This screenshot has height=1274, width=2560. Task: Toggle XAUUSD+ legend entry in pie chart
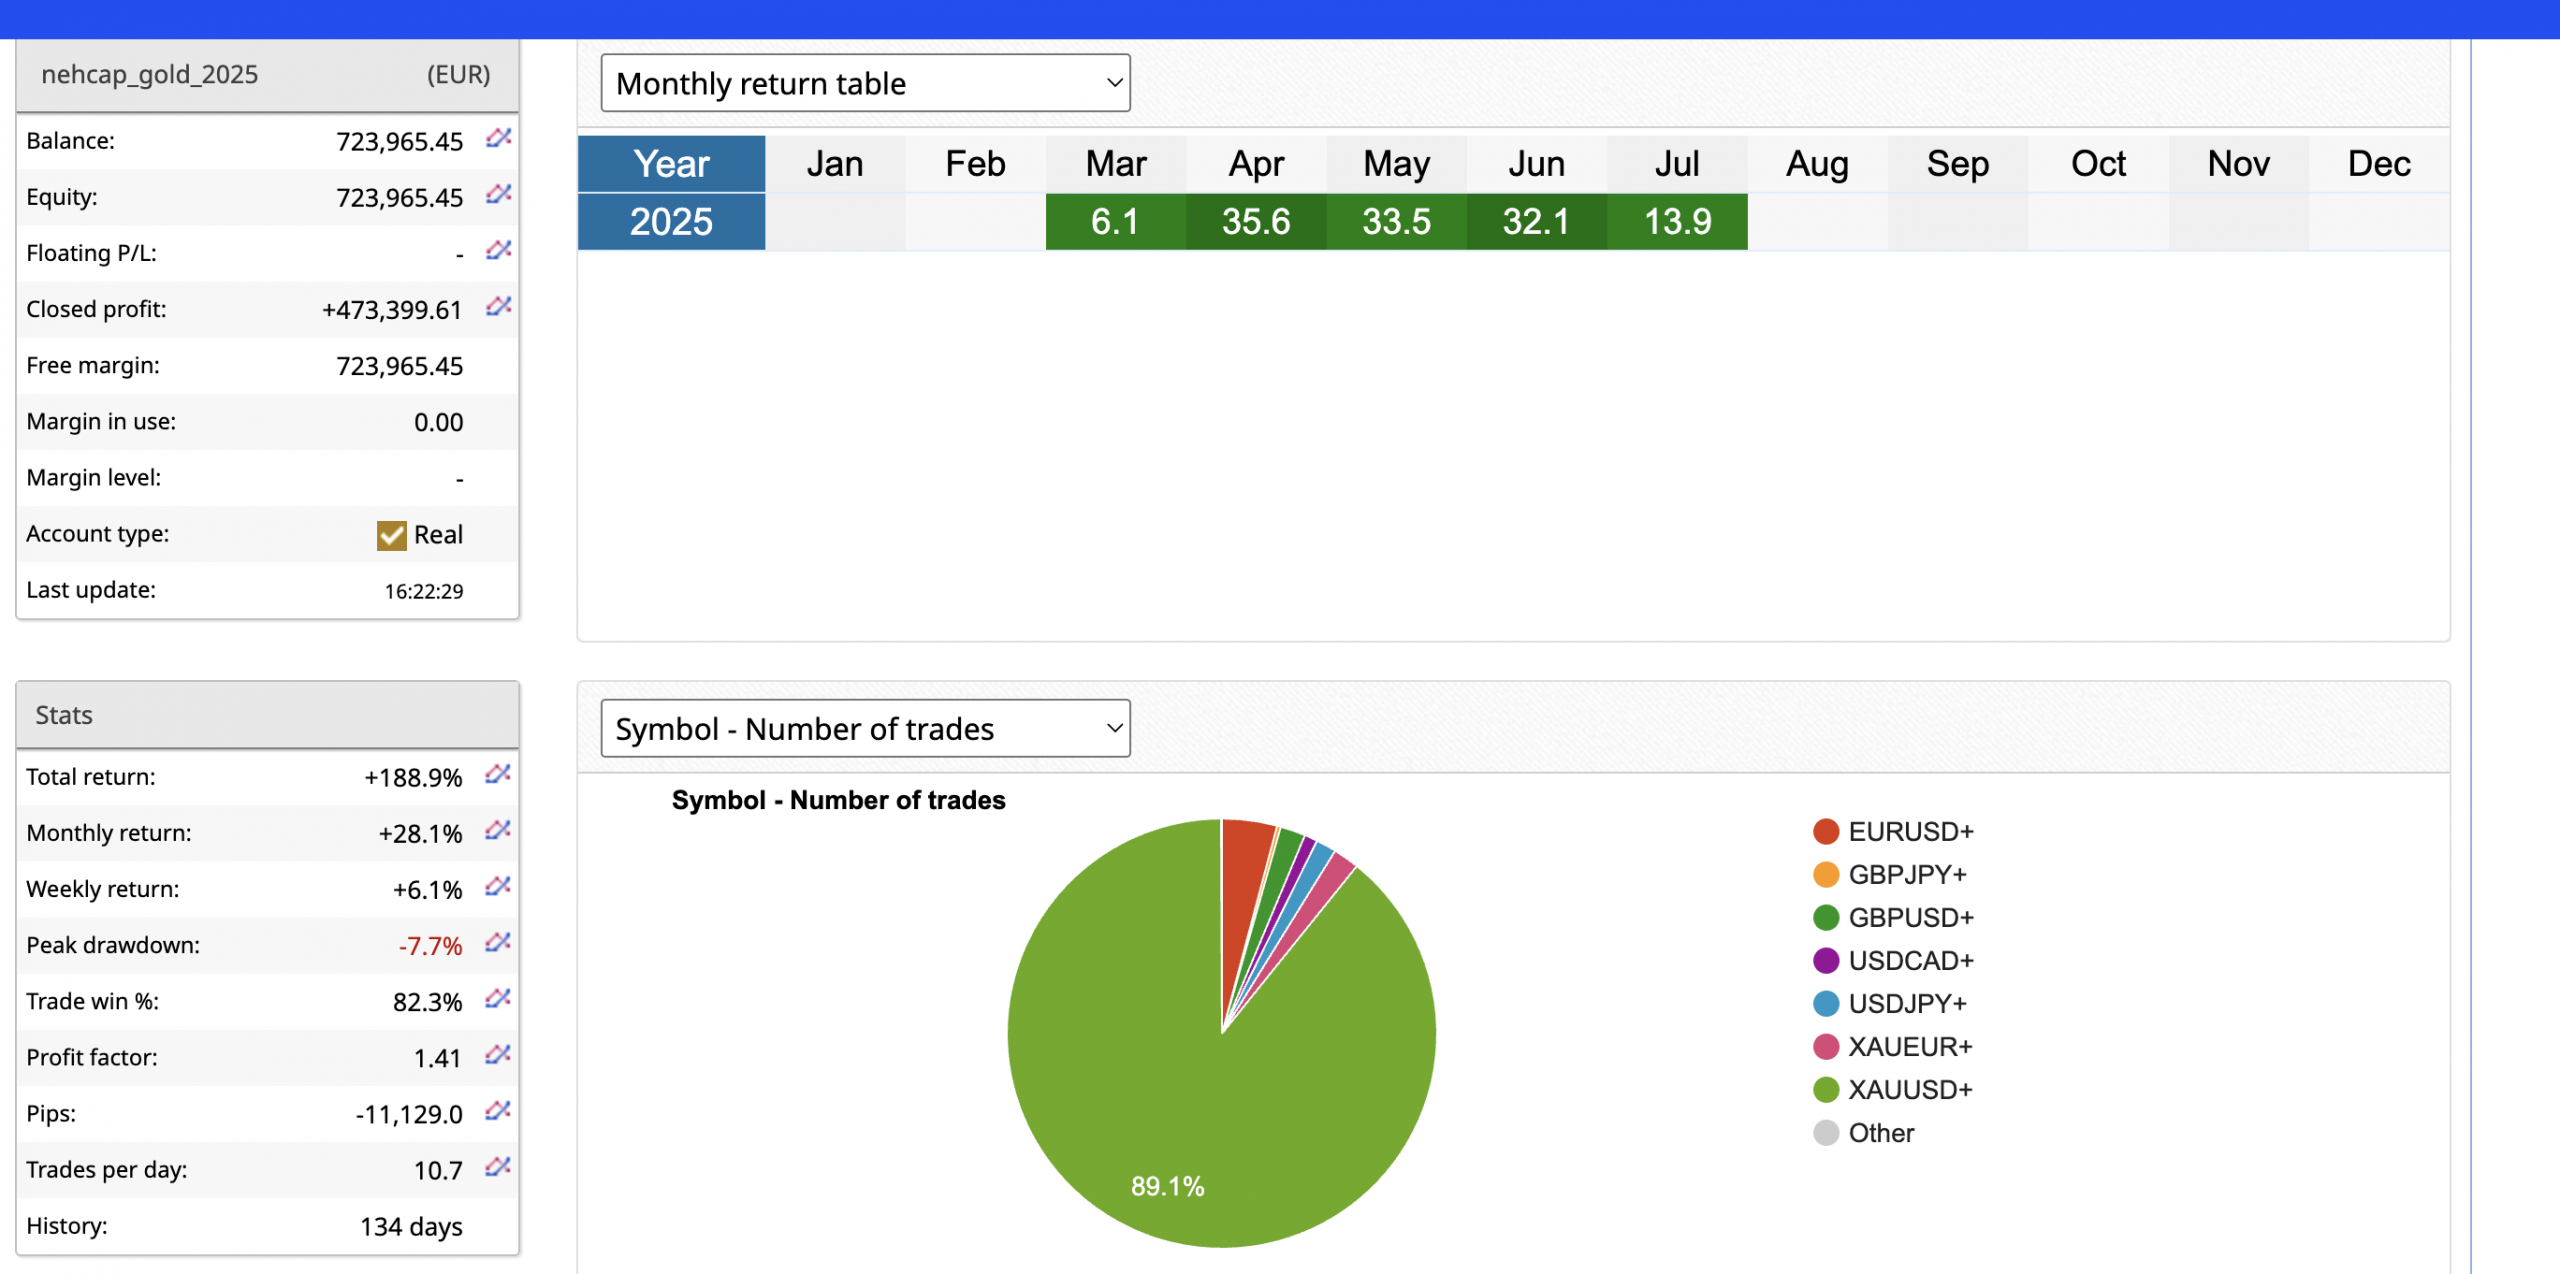coord(1908,1089)
